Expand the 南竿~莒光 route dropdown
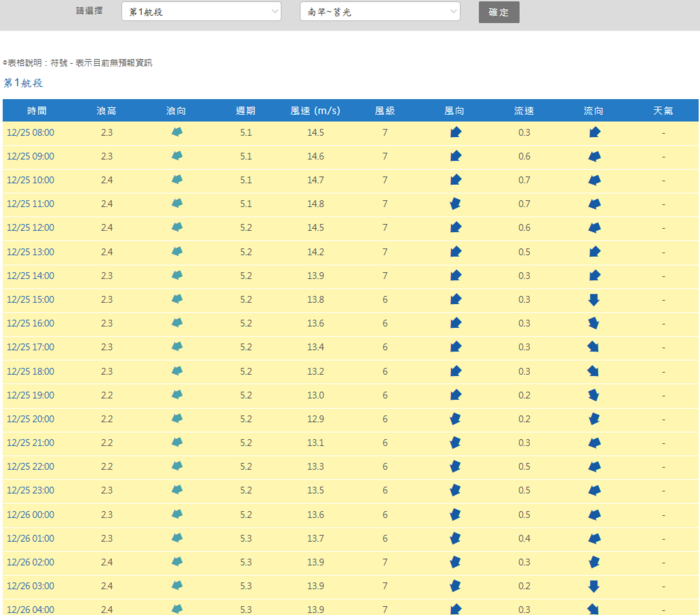 [x=379, y=12]
